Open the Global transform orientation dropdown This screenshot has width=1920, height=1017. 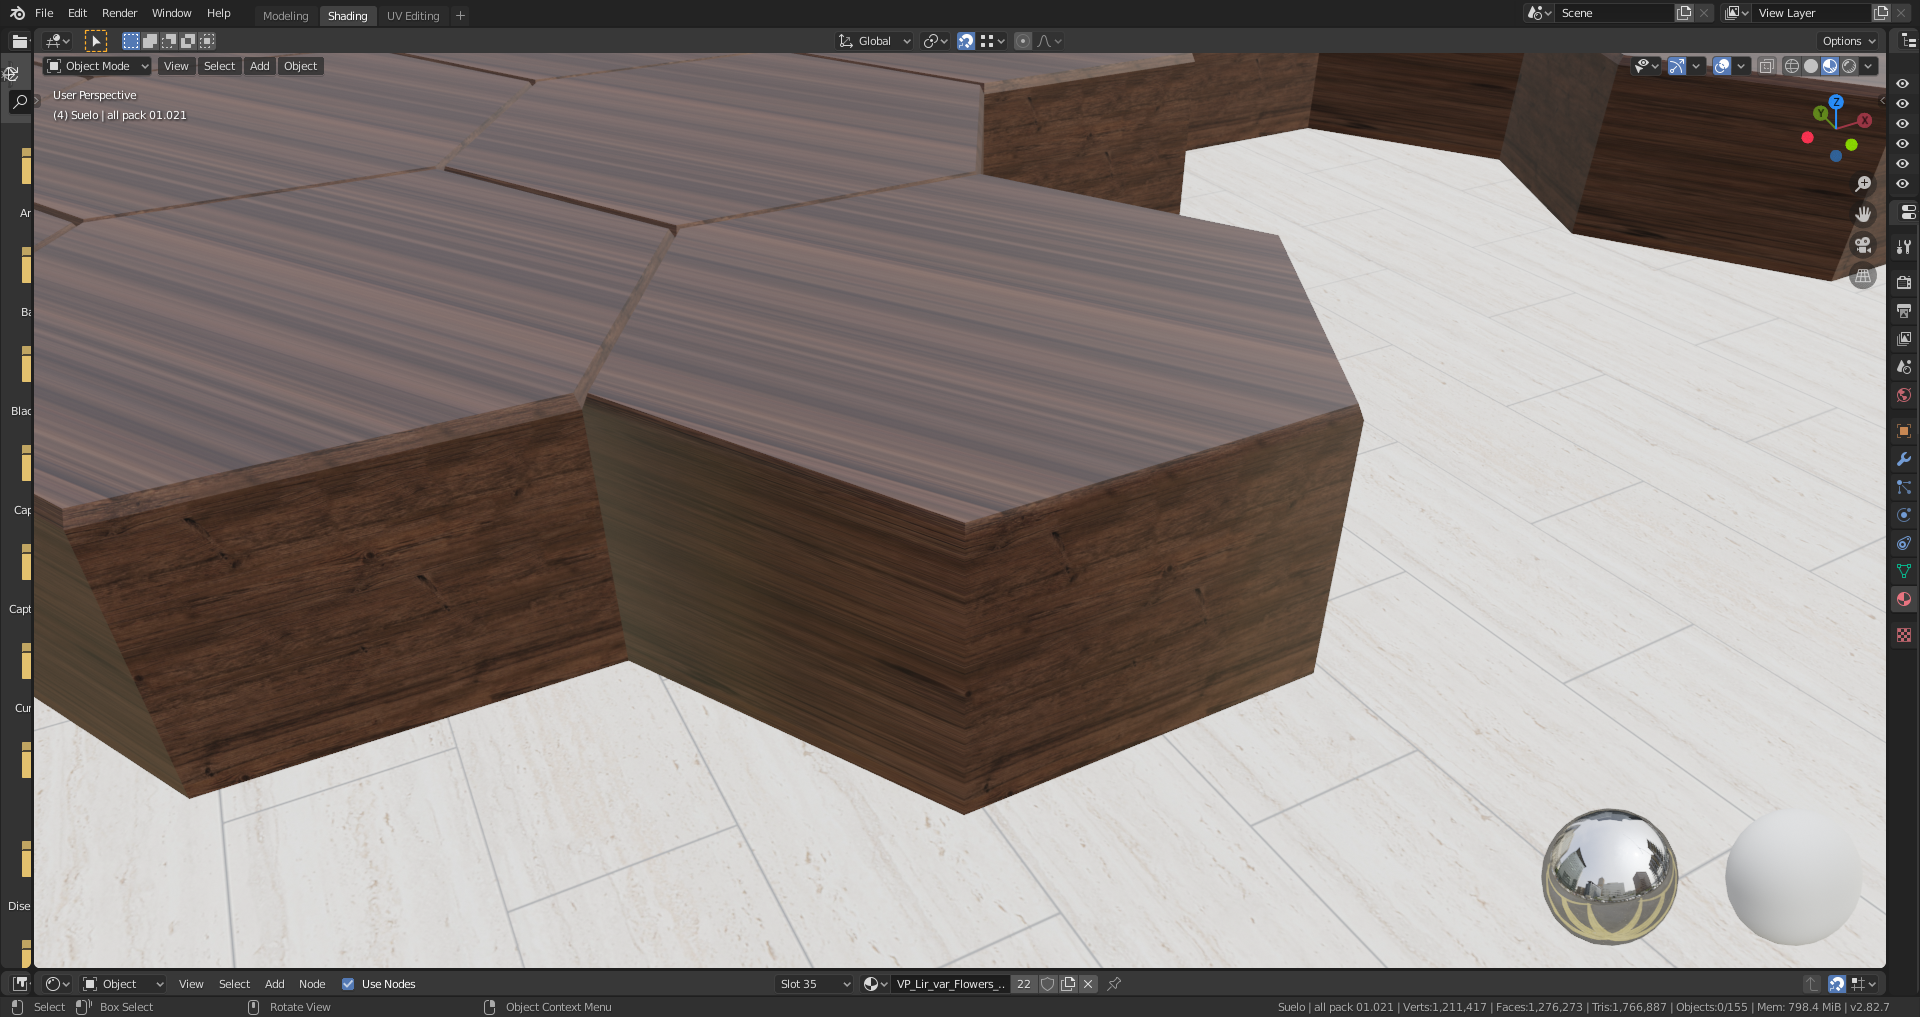coord(875,41)
